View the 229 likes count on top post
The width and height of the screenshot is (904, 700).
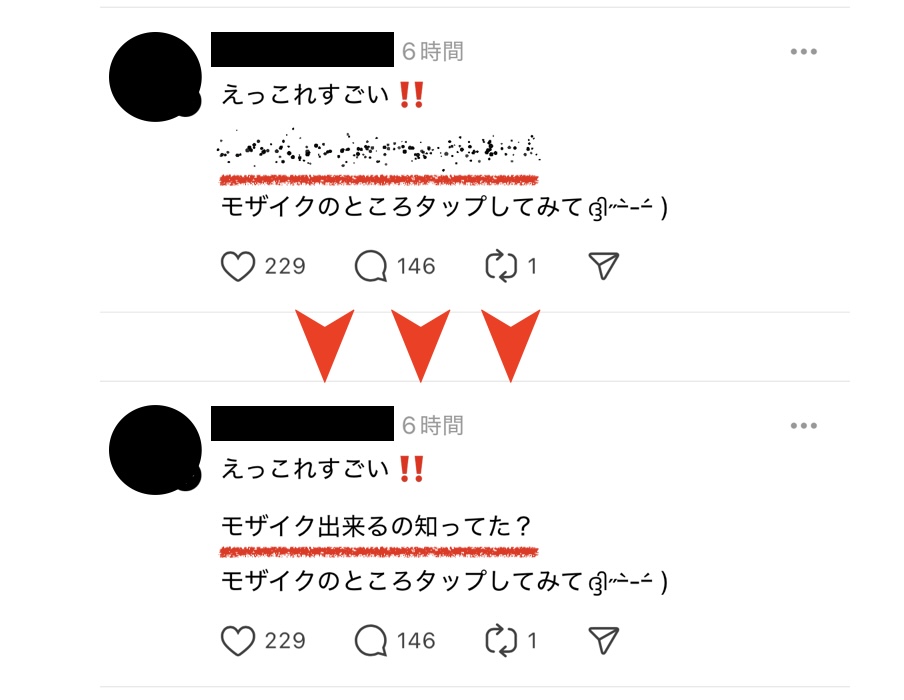point(285,266)
